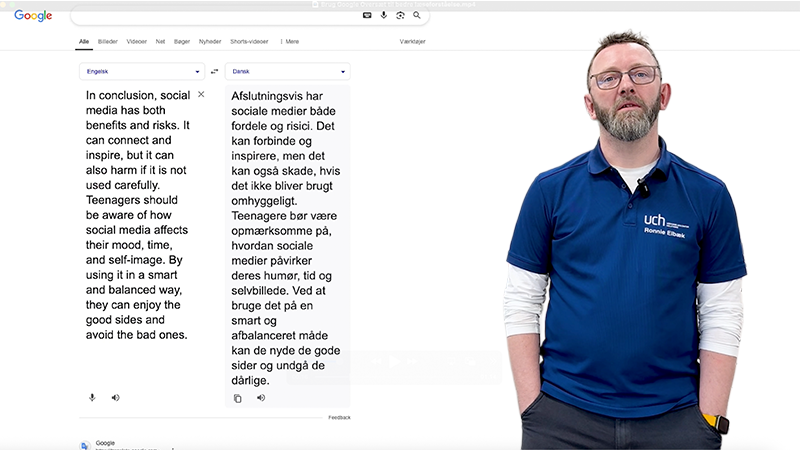Image resolution: width=800 pixels, height=450 pixels.
Task: Activate microphone input under English text
Action: 92,397
